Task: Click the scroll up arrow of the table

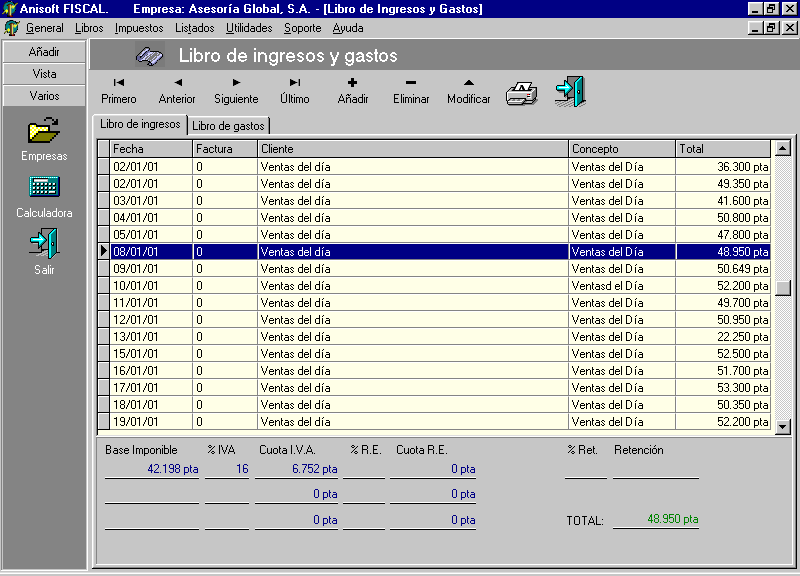Action: (x=782, y=148)
